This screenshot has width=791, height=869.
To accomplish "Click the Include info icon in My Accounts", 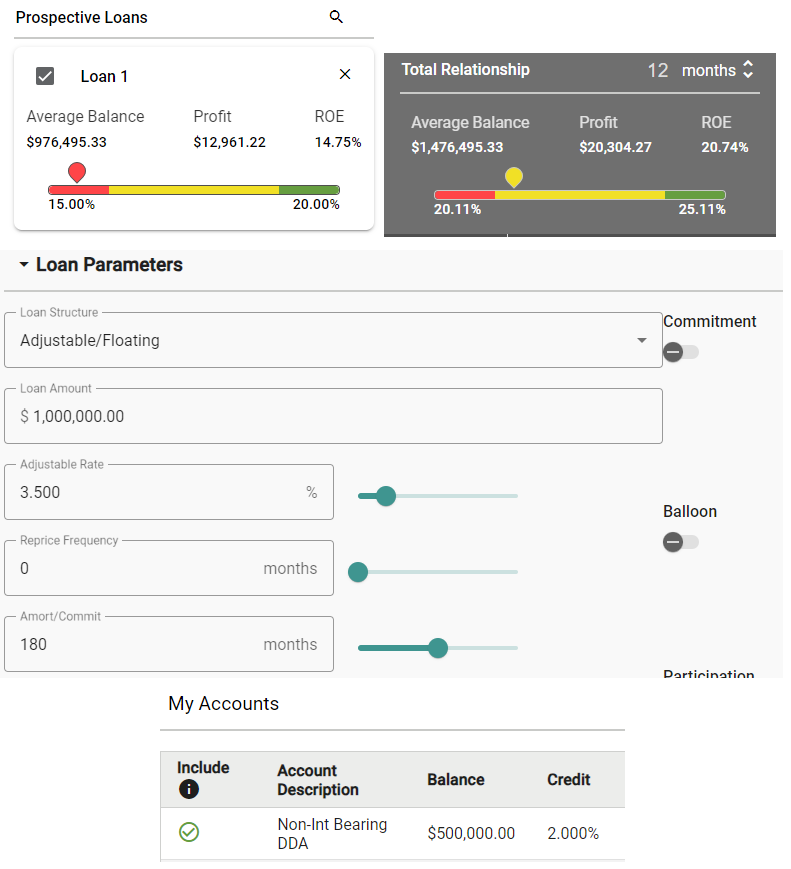I will coord(188,789).
